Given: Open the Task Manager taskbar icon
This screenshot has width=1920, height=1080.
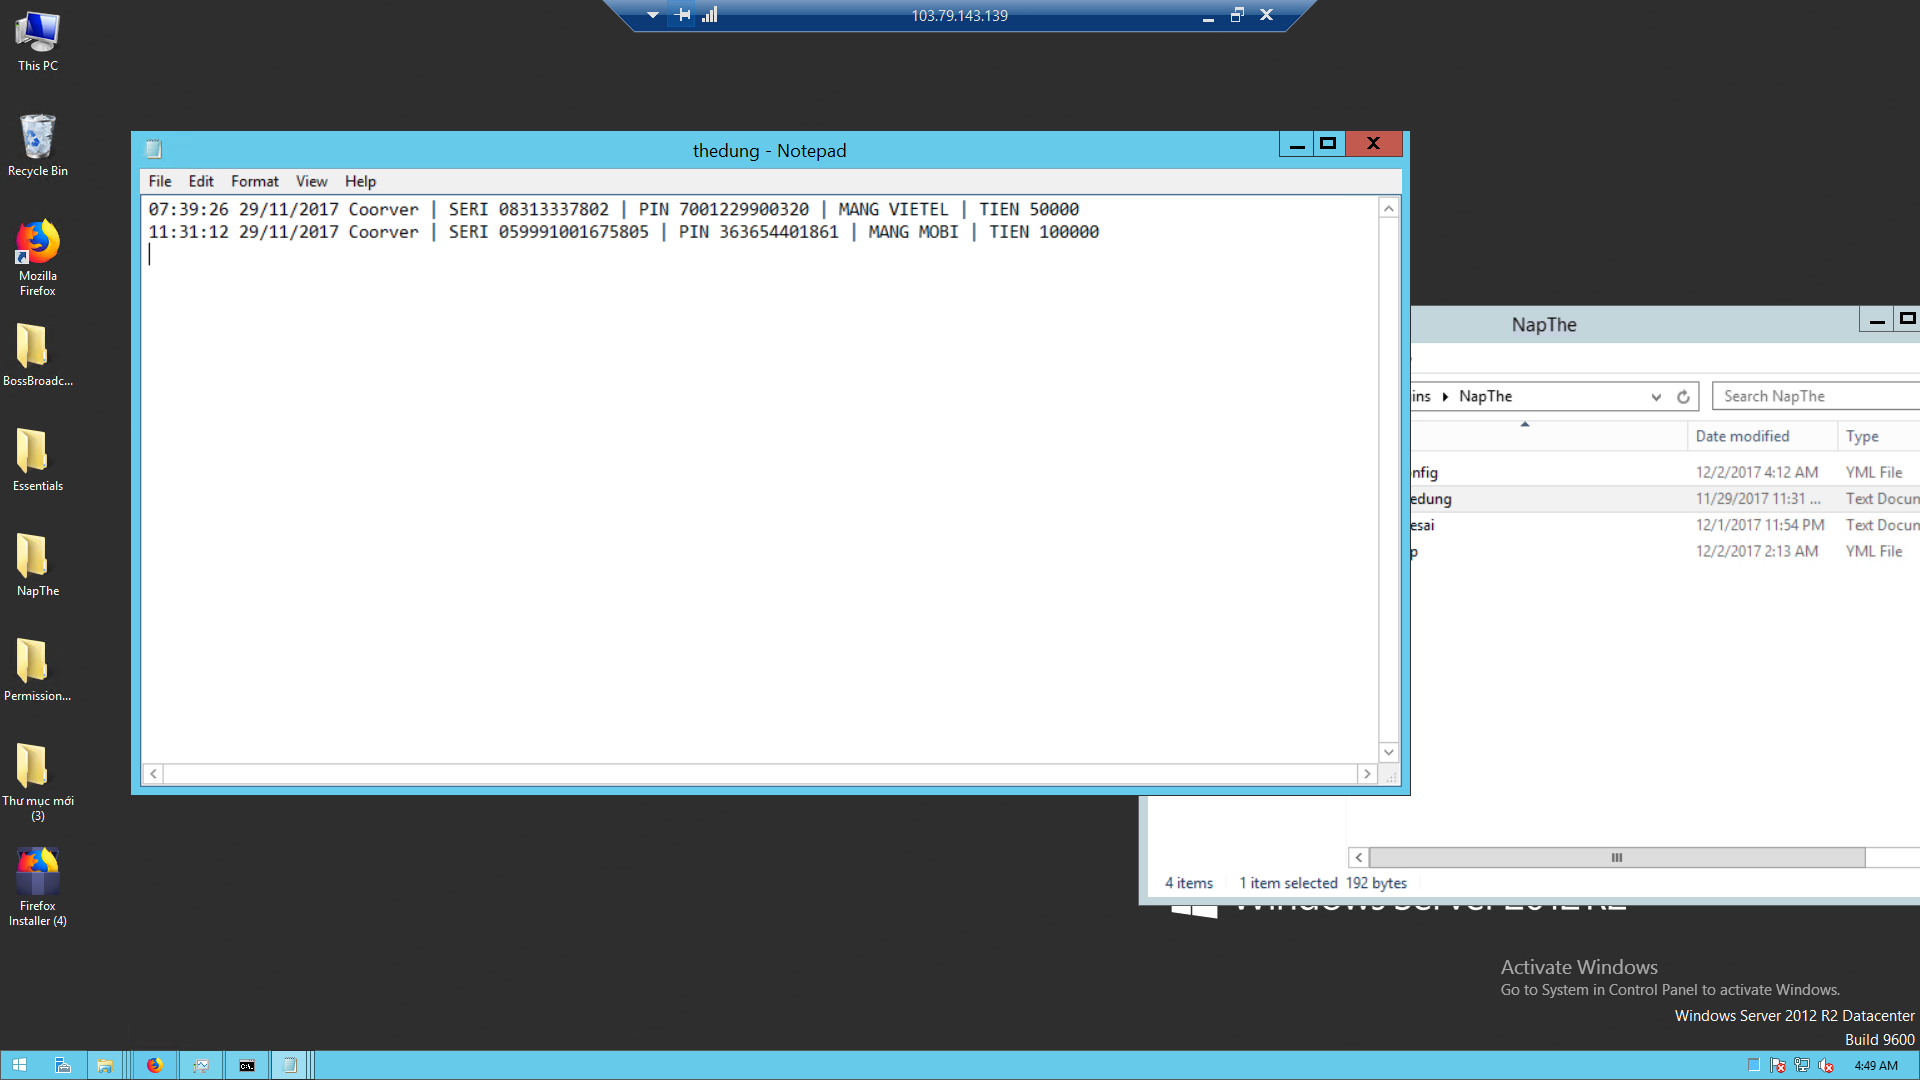Looking at the screenshot, I should (201, 1065).
